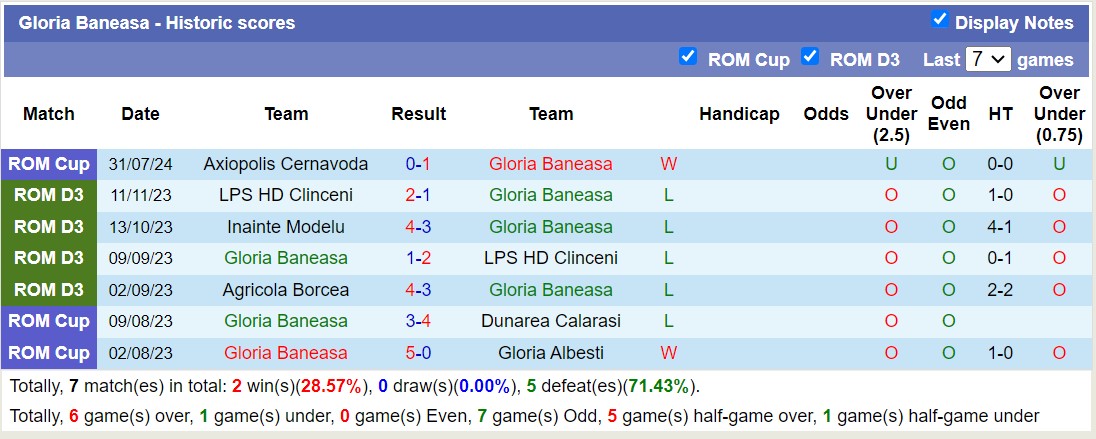Open Axiopolis Cernavoda team link

285,164
